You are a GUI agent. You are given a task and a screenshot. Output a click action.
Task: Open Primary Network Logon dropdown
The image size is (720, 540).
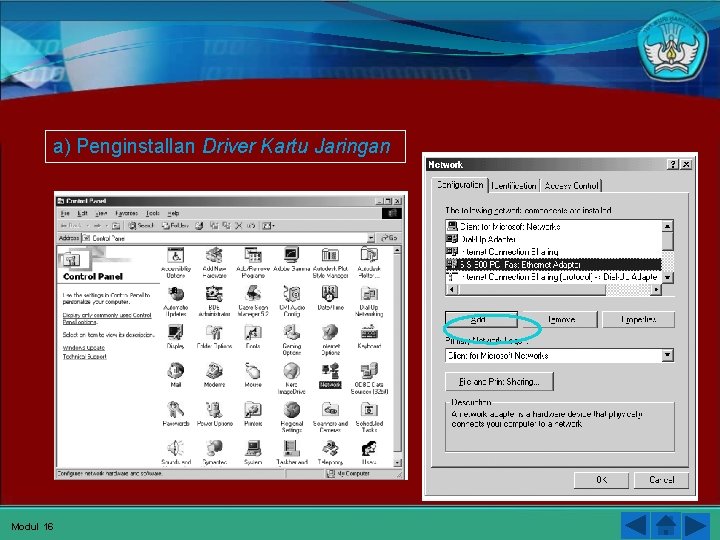(x=667, y=355)
